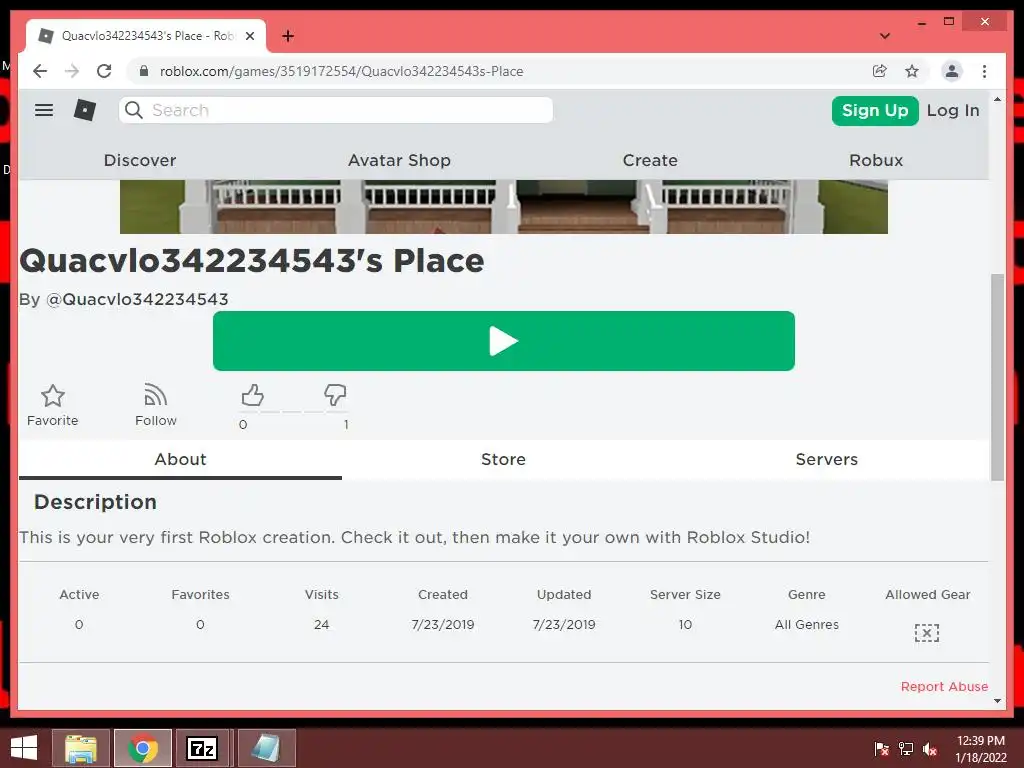
Task: Click the scrollbar up arrow
Action: (997, 99)
